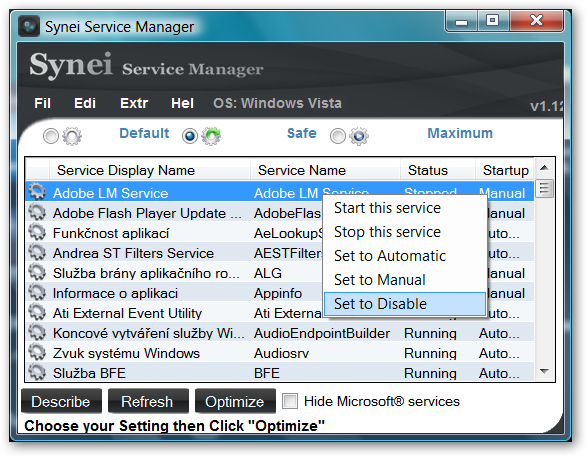Click the scrollbar up arrow of service list
Image resolution: width=586 pixels, height=456 pixels.
[545, 168]
